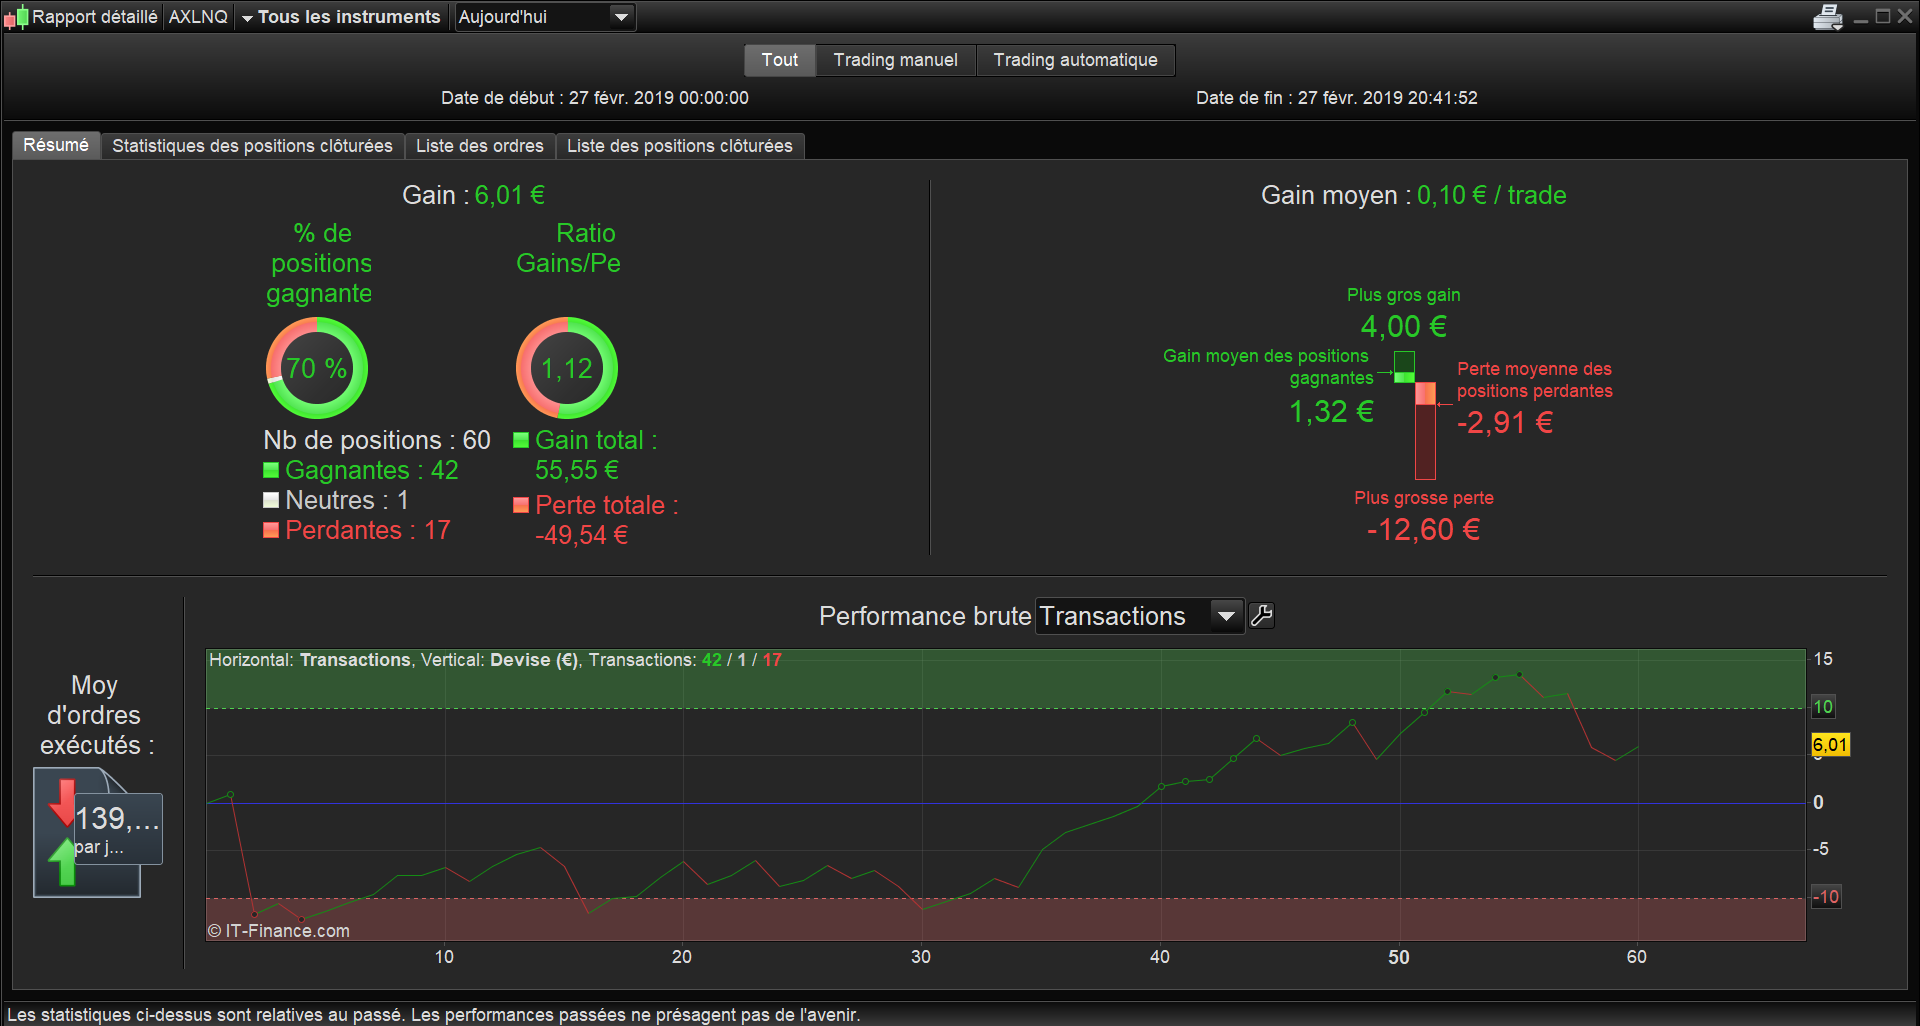
Task: Switch to Liste des ordres tab
Action: coord(480,146)
